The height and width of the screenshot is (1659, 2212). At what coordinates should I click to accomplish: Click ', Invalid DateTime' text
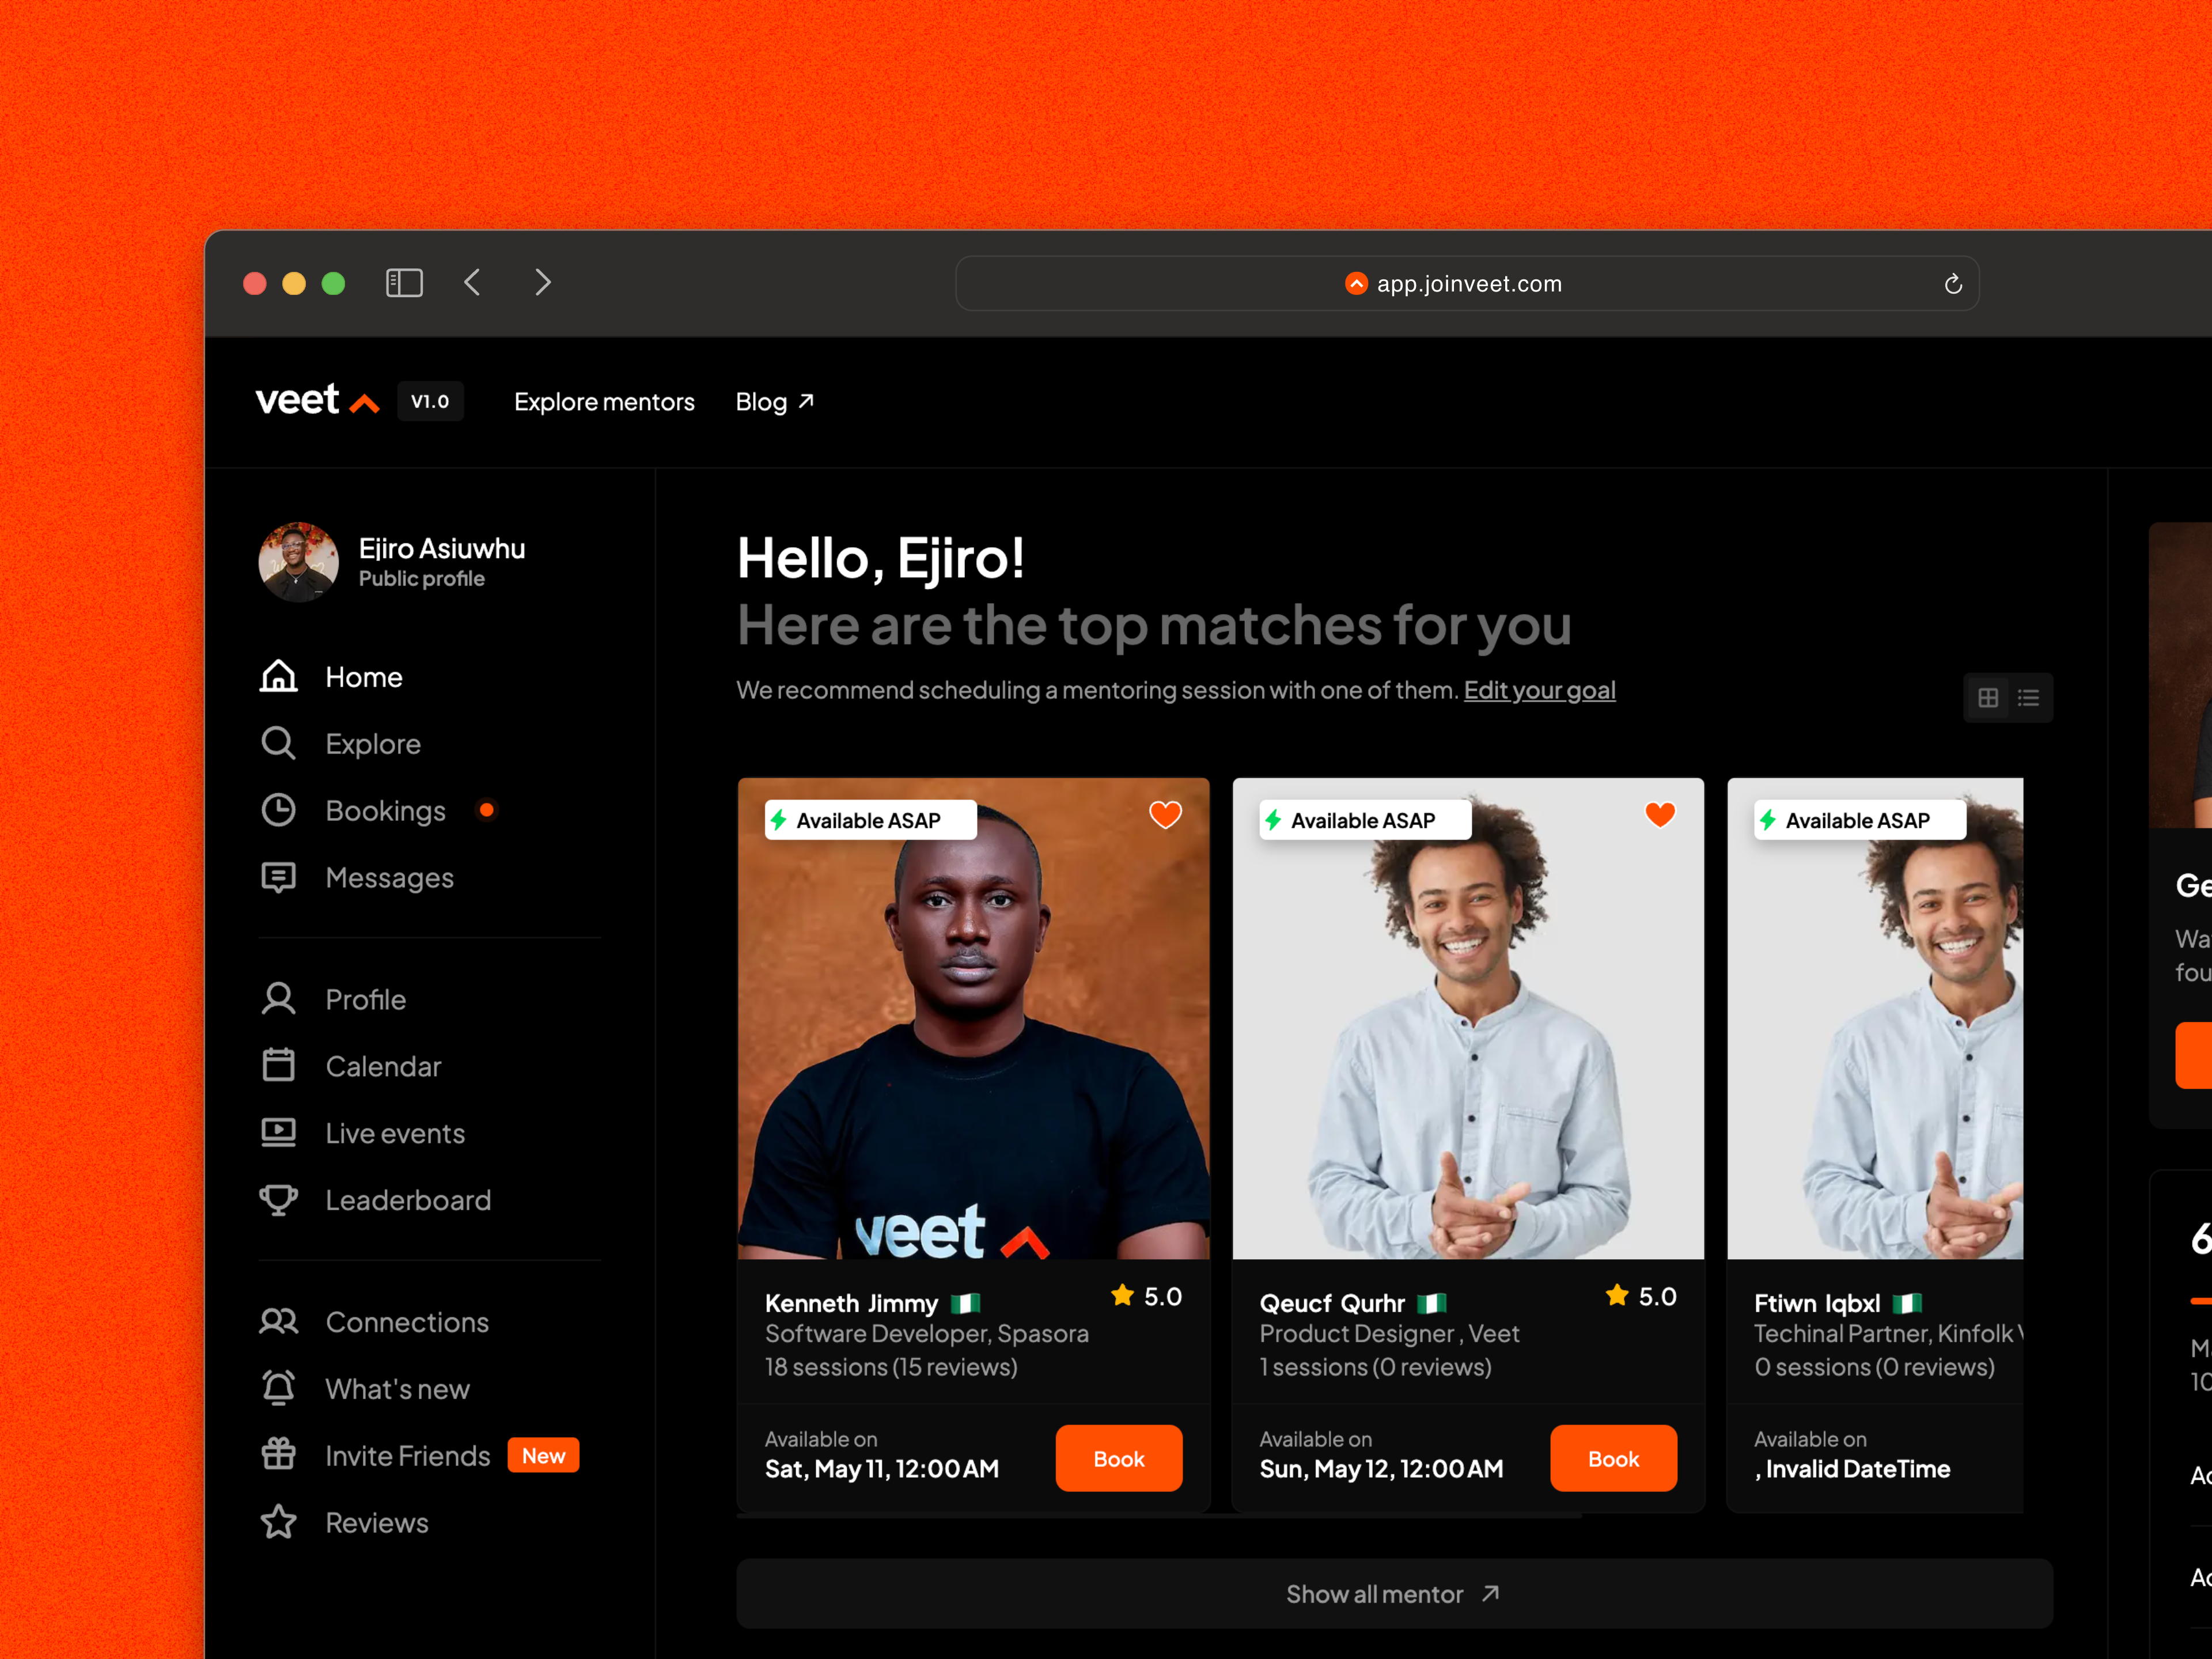(1852, 1469)
